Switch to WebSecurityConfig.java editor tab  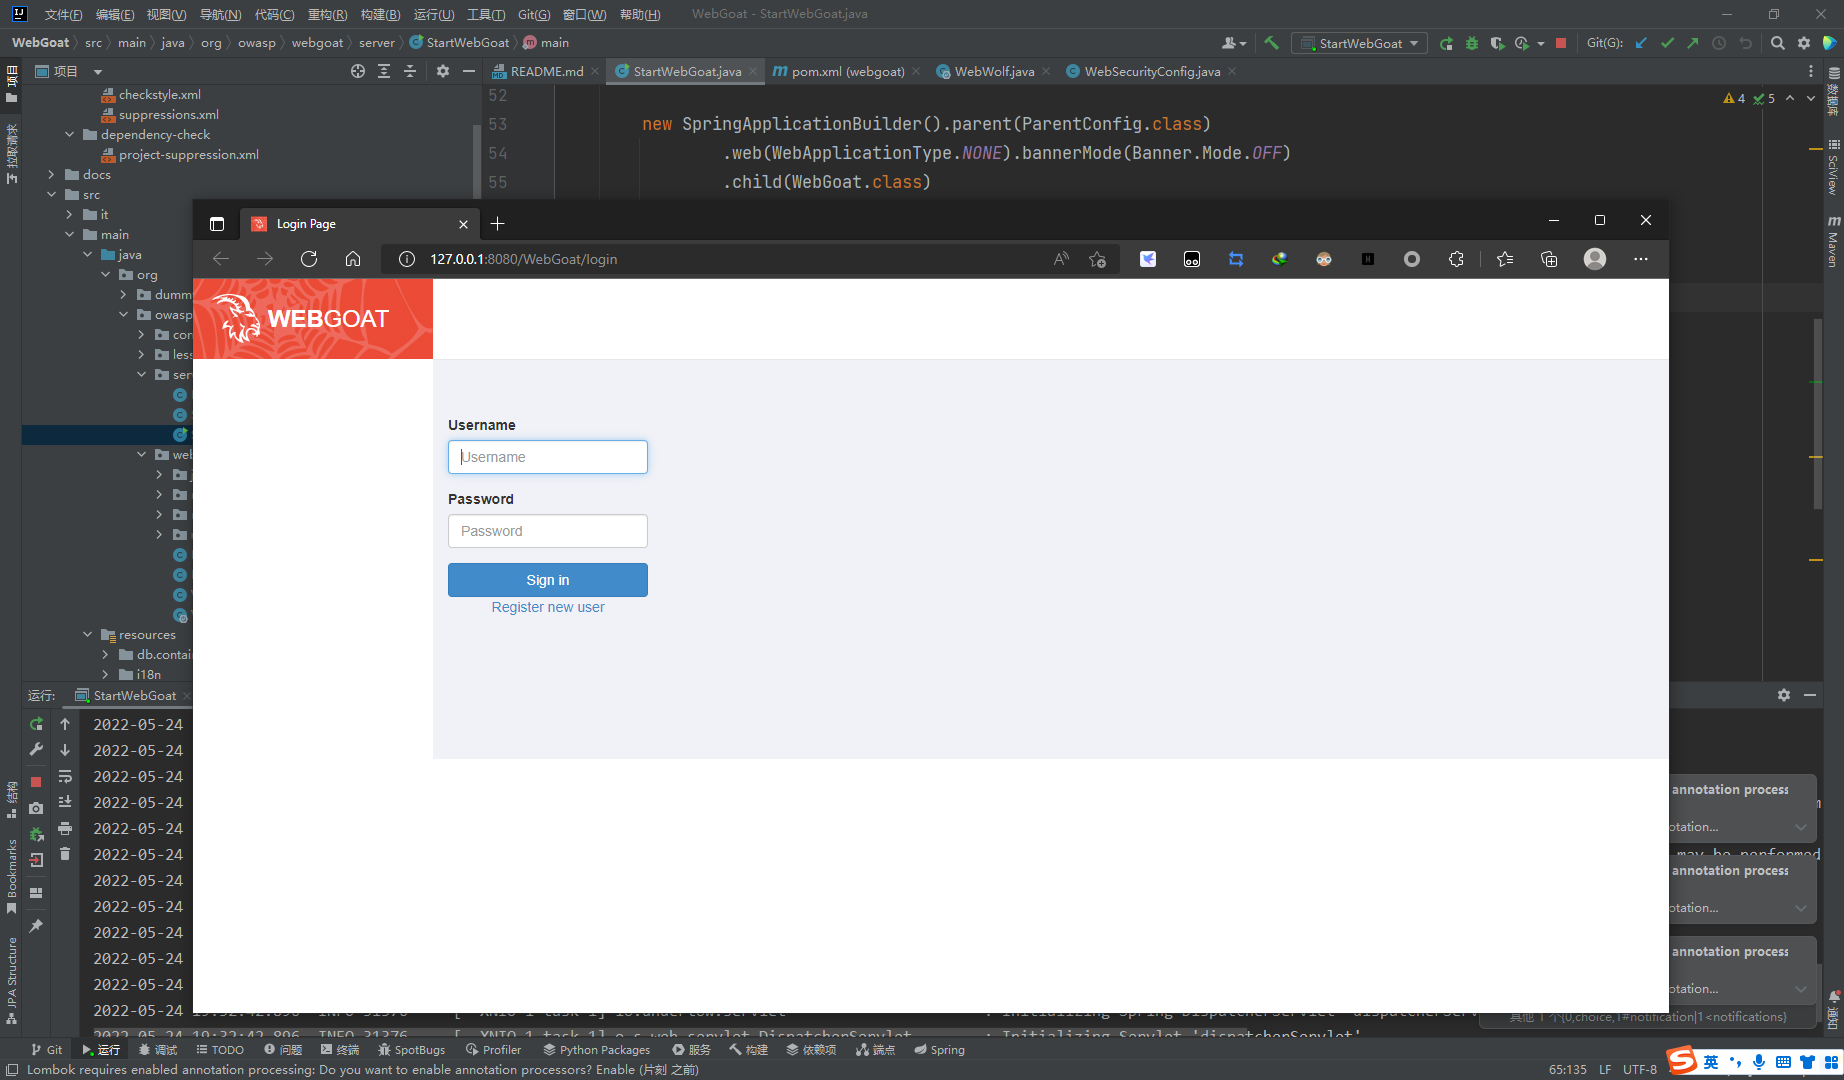point(1152,71)
